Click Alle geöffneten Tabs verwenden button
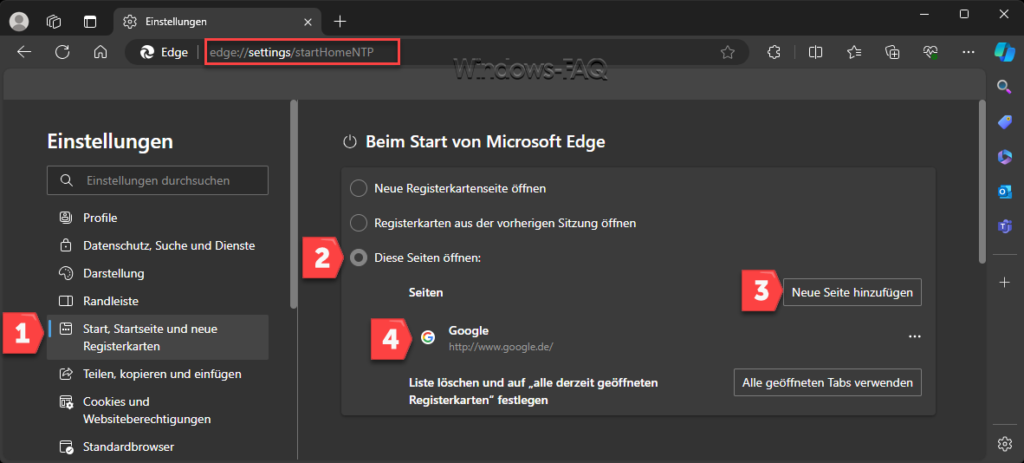Screen dimensions: 1024x463 point(827,383)
